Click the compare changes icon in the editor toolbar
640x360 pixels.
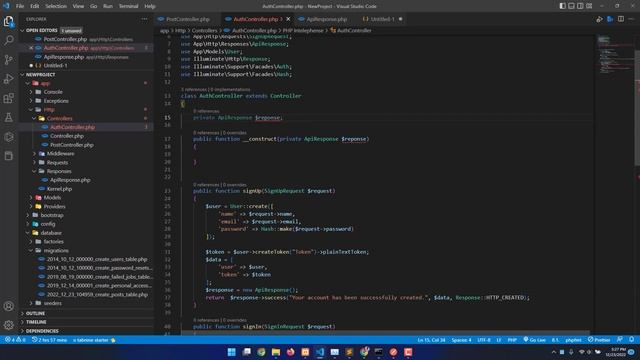tap(599, 19)
